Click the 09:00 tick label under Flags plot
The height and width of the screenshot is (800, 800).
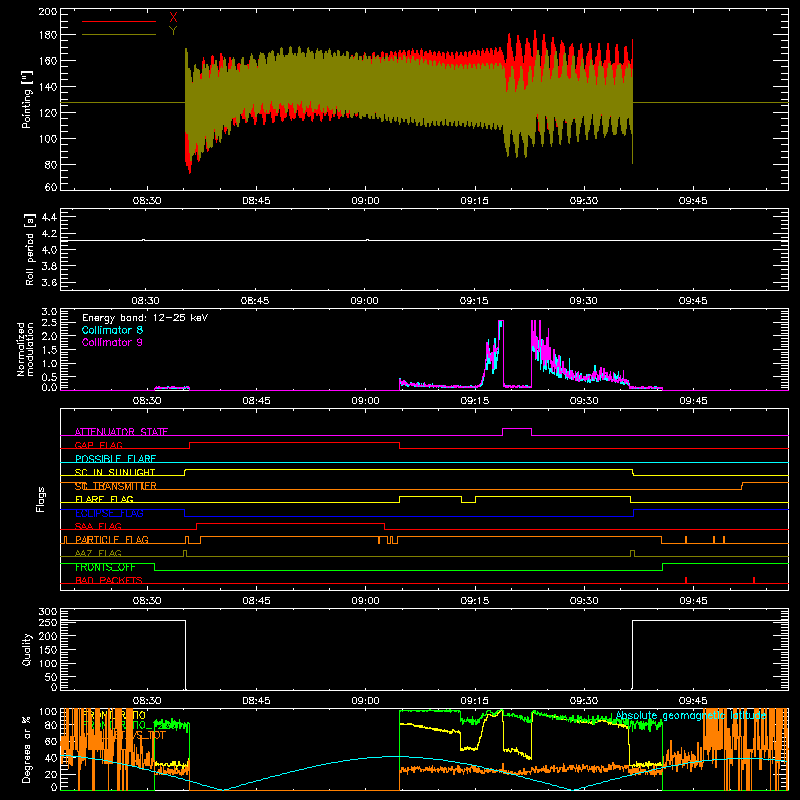[365, 601]
